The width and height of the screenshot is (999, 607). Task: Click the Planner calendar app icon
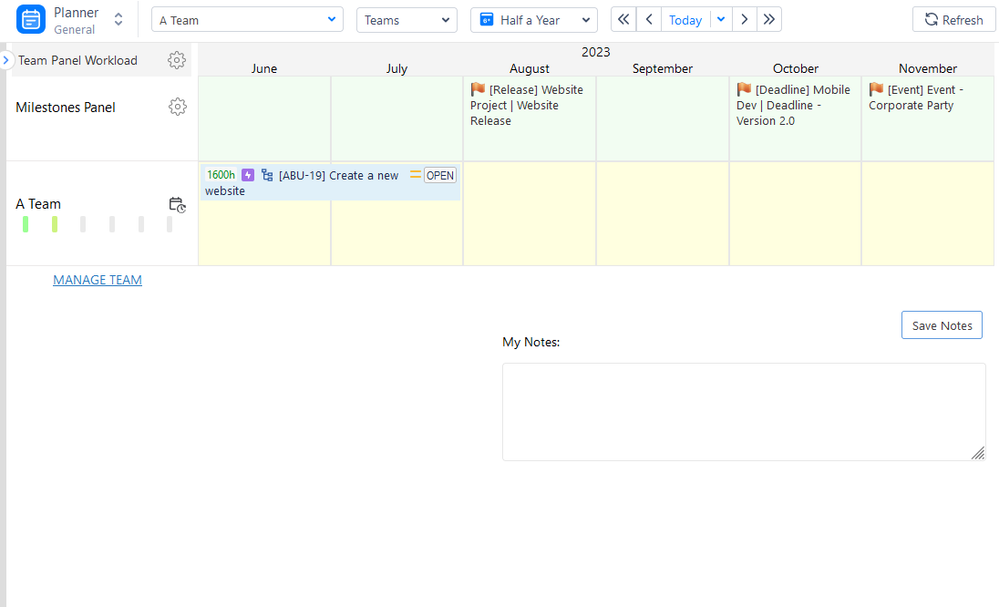coord(31,20)
